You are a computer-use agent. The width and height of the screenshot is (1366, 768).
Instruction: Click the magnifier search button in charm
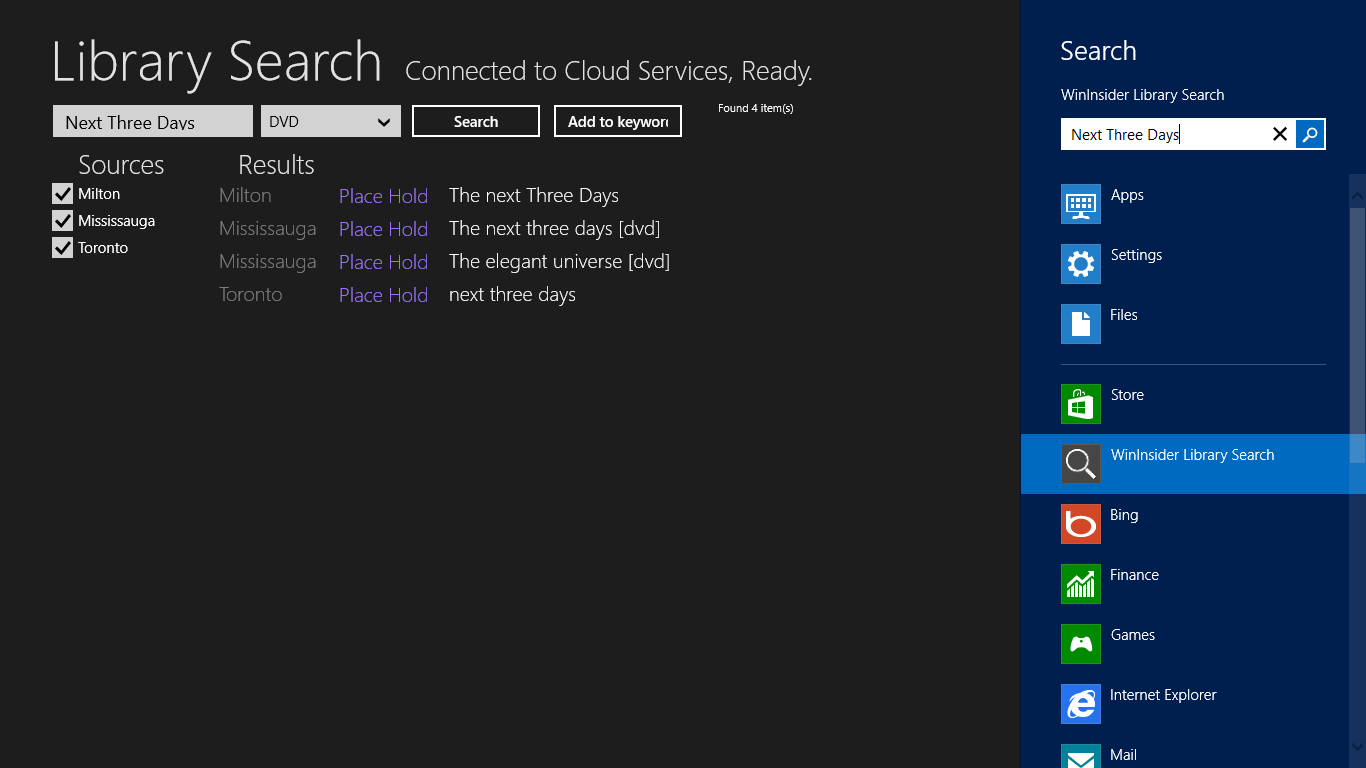click(x=1310, y=134)
